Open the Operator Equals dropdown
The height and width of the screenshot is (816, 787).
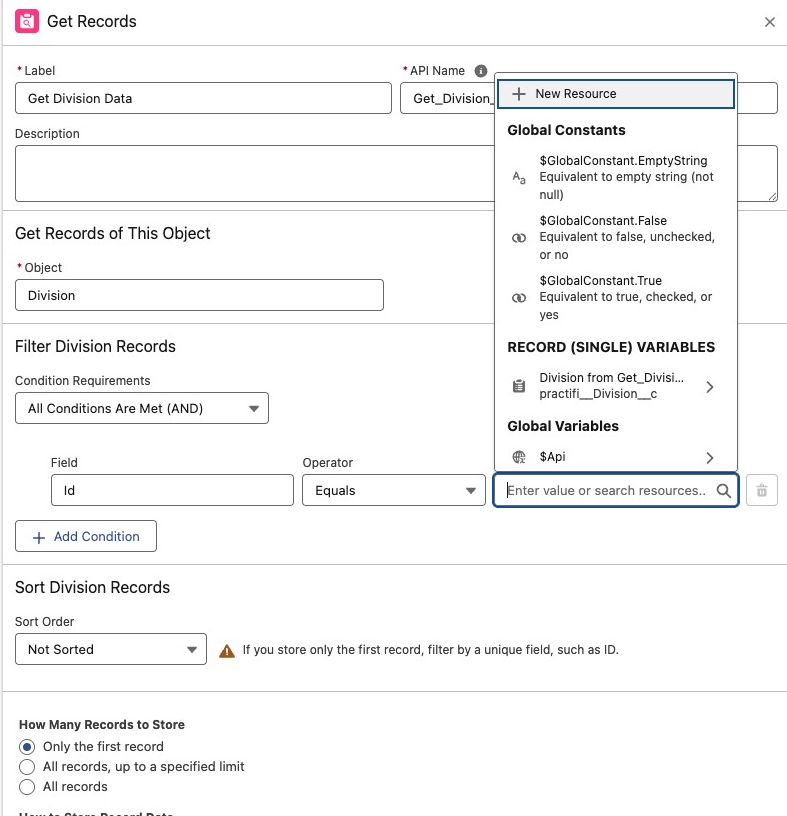394,491
